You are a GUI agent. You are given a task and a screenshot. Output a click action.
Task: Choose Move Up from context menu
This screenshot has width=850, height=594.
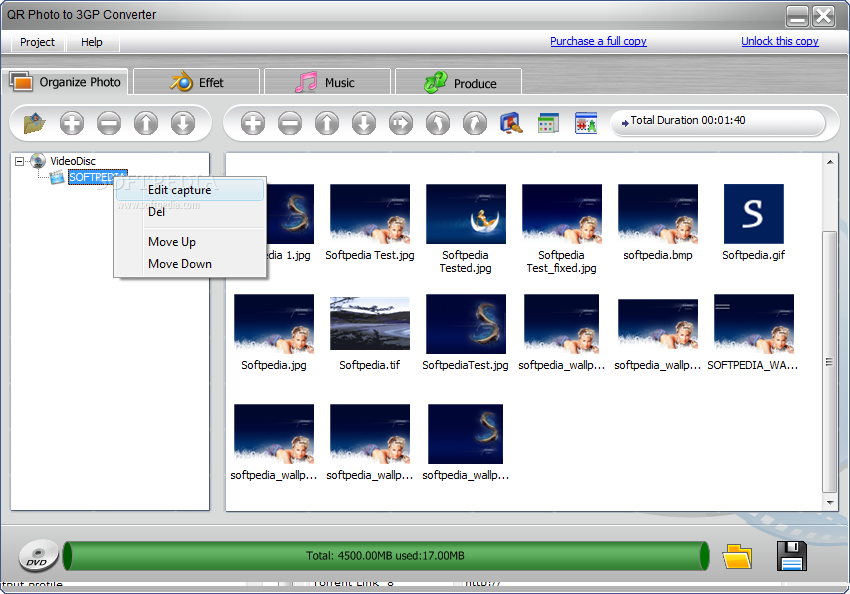tap(190, 242)
